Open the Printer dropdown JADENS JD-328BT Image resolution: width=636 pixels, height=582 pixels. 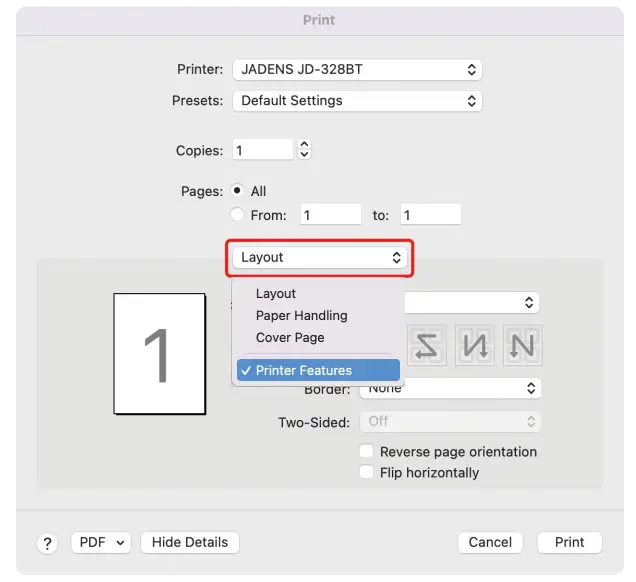357,69
